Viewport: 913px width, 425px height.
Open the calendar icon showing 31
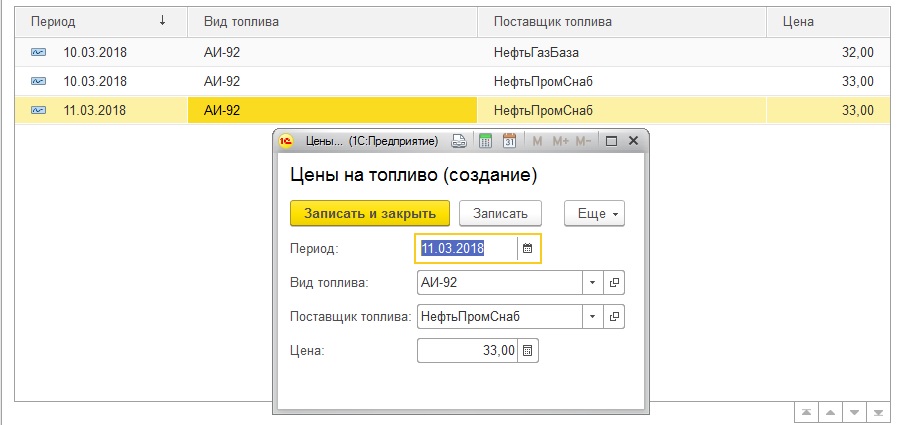pyautogui.click(x=509, y=141)
